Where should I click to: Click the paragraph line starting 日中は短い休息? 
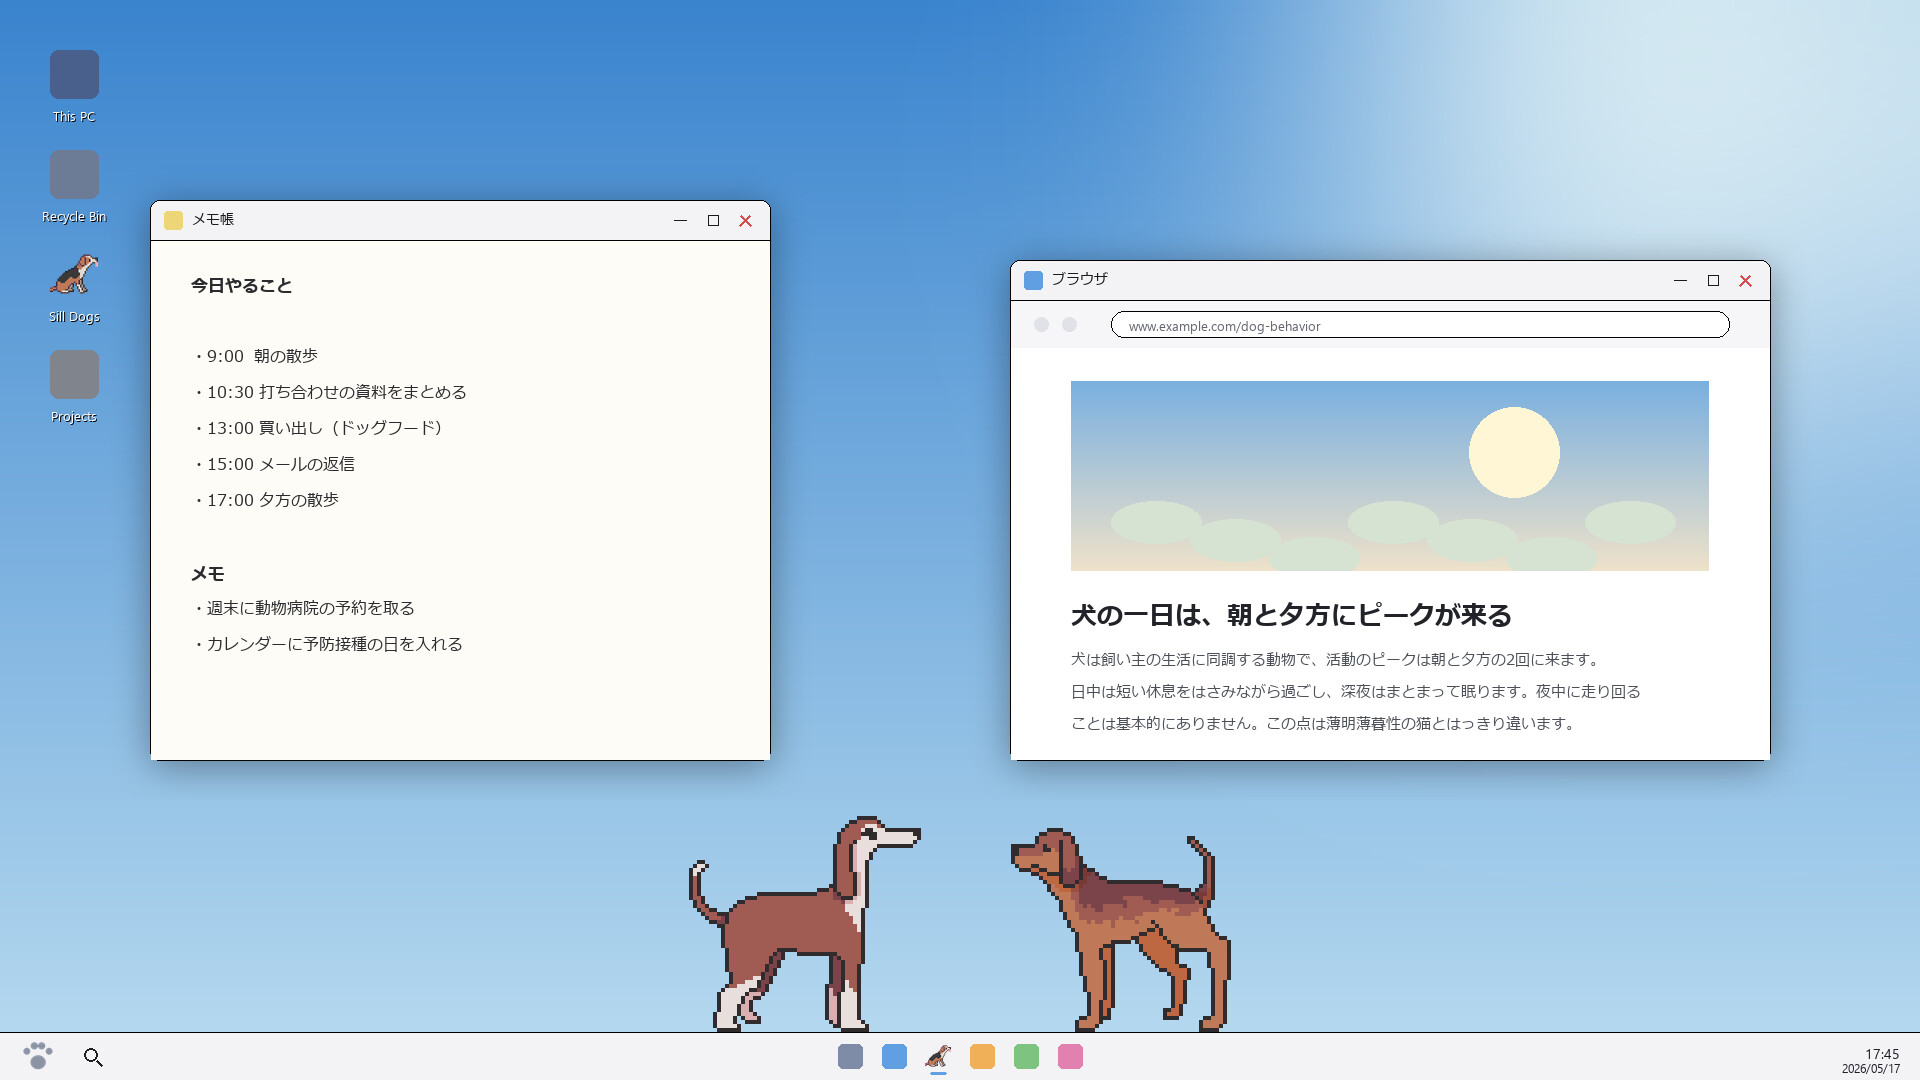(x=1356, y=692)
